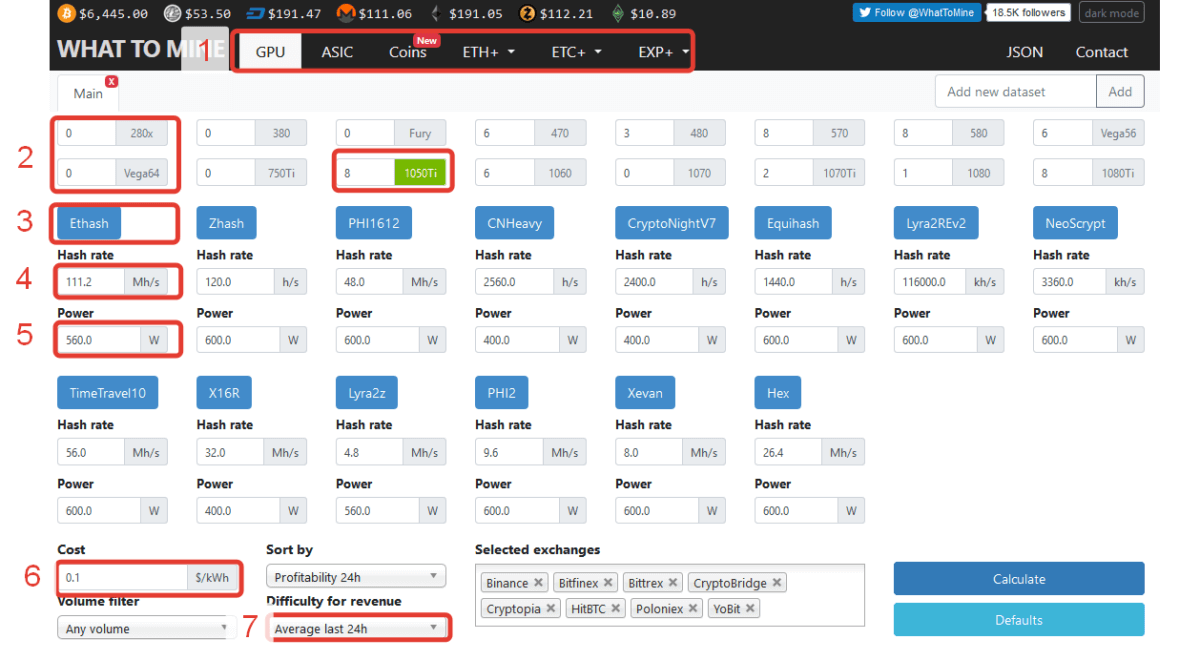Remove Bitfinex from selected exchanges
Screen dimensions: 1200x660
608,583
